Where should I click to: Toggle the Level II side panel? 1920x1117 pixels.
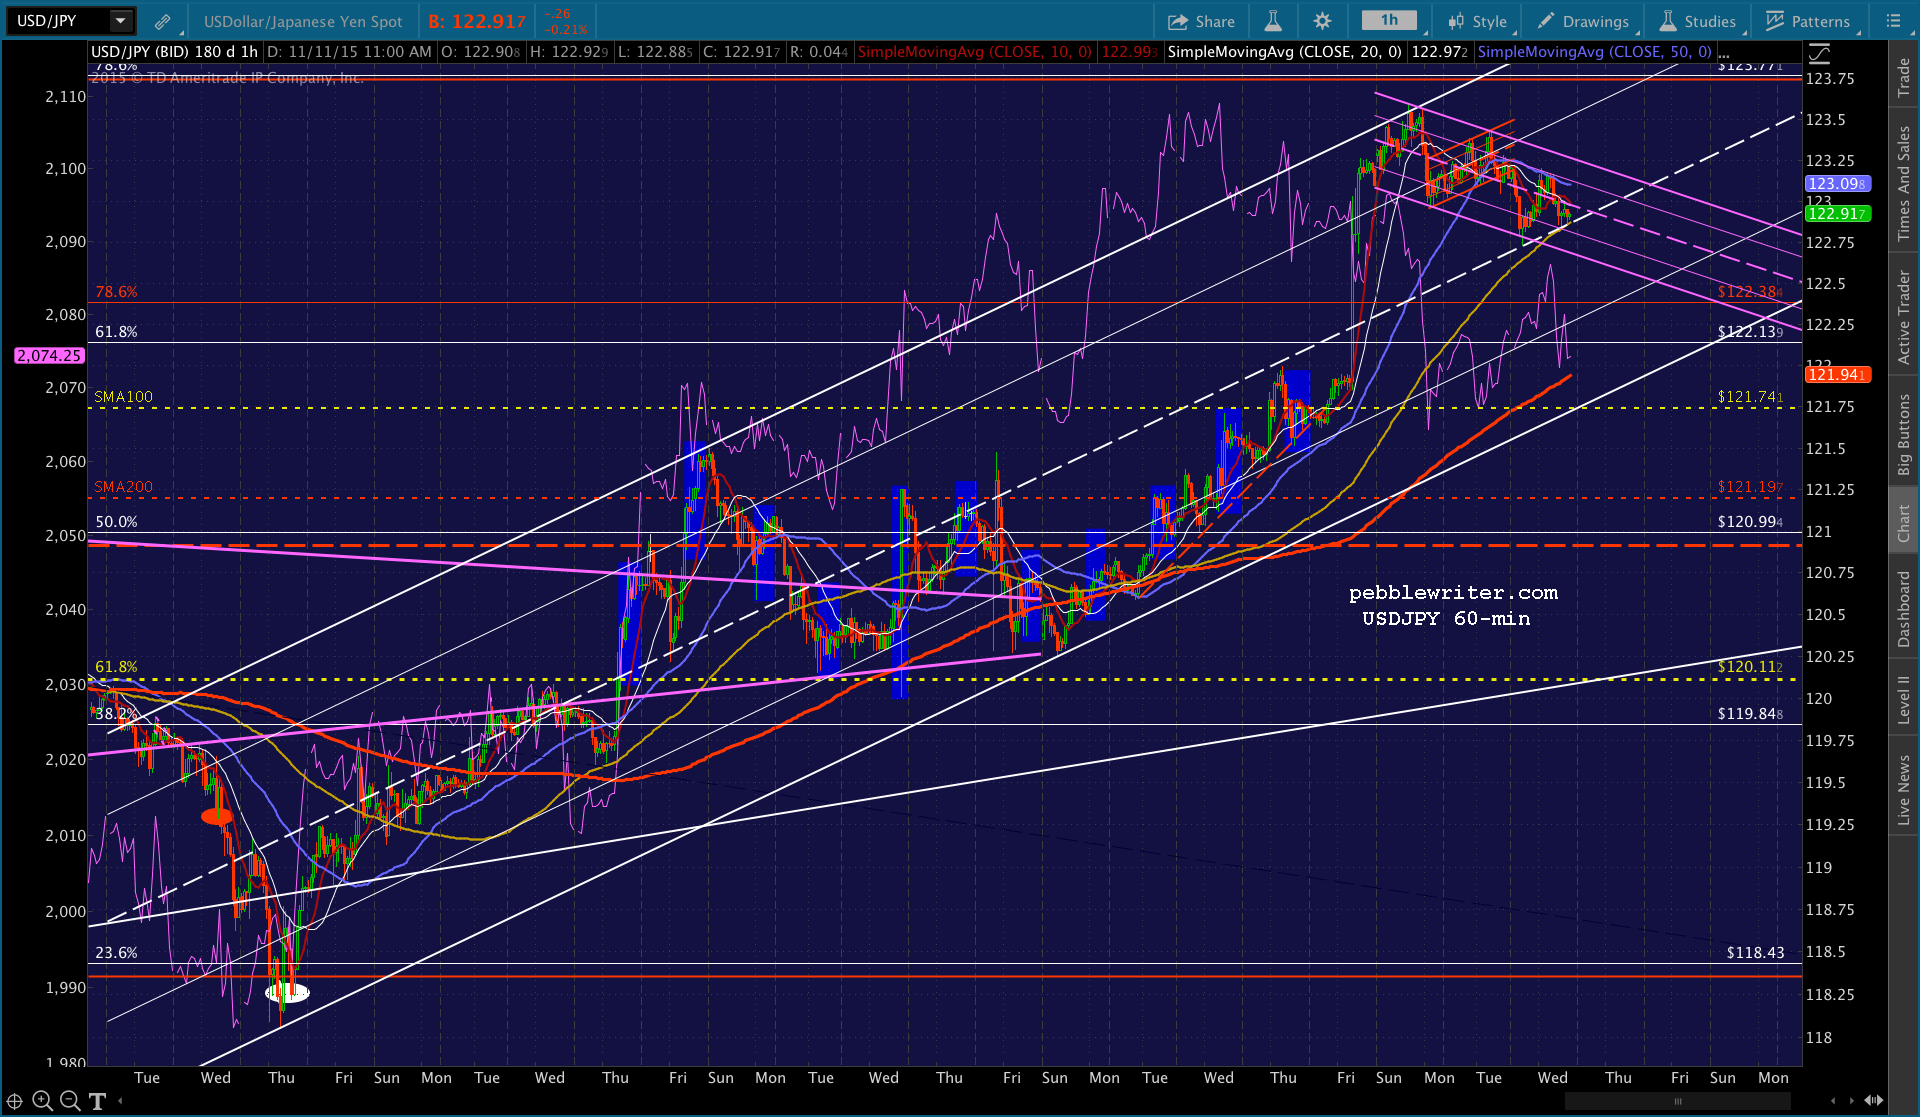(x=1904, y=699)
